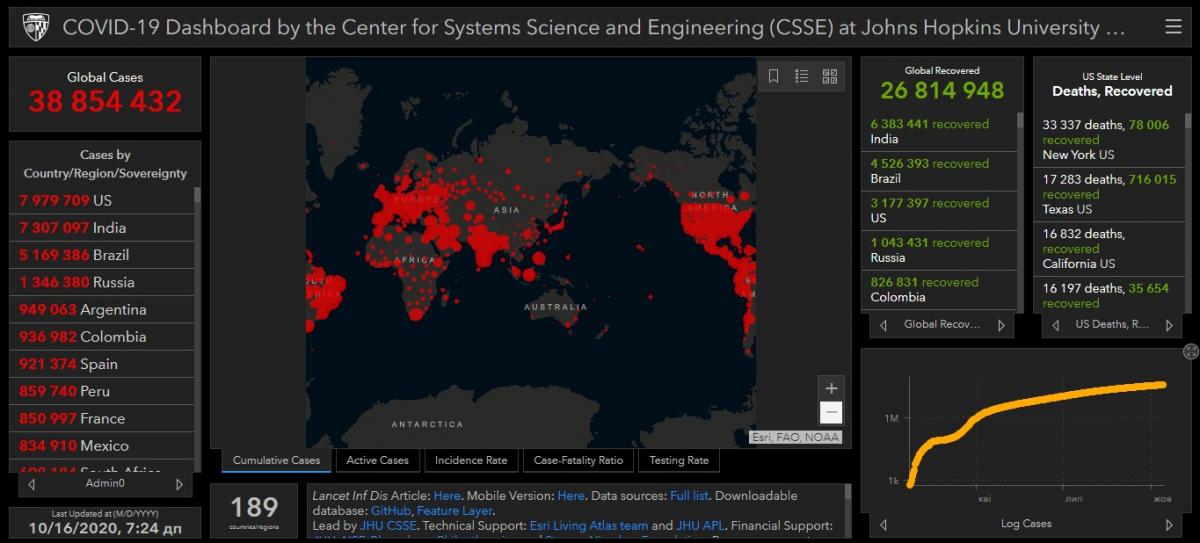The width and height of the screenshot is (1200, 543).
Task: Switch to Cumulative Cases tab
Action: (x=277, y=460)
